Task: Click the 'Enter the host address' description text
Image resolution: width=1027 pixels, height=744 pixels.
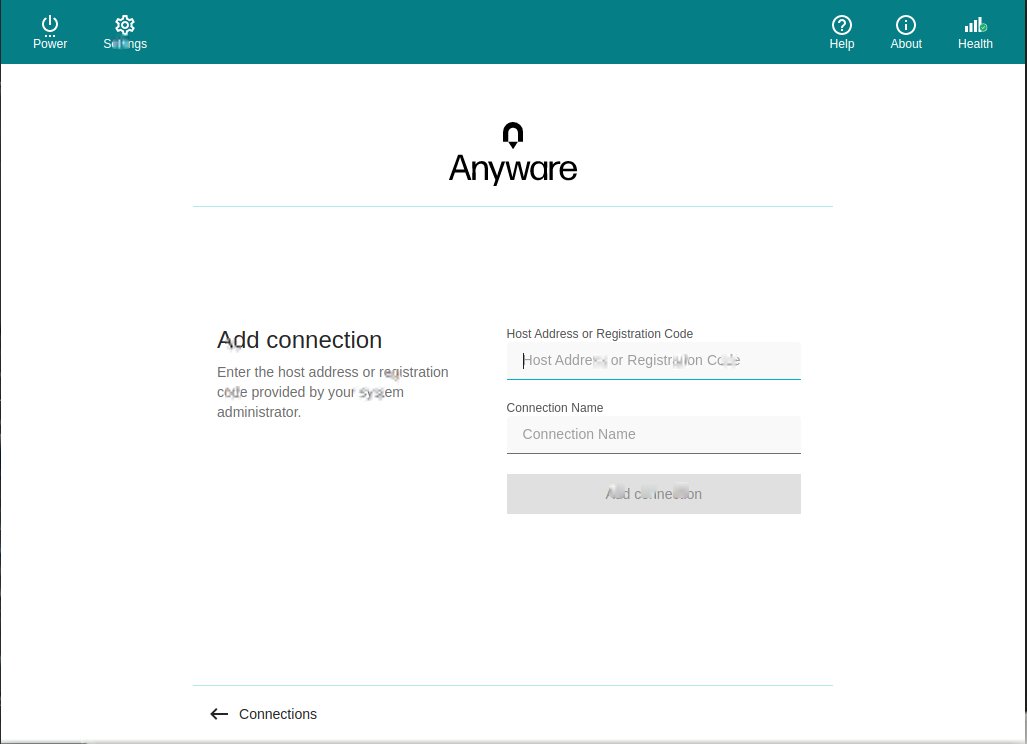Action: [333, 392]
